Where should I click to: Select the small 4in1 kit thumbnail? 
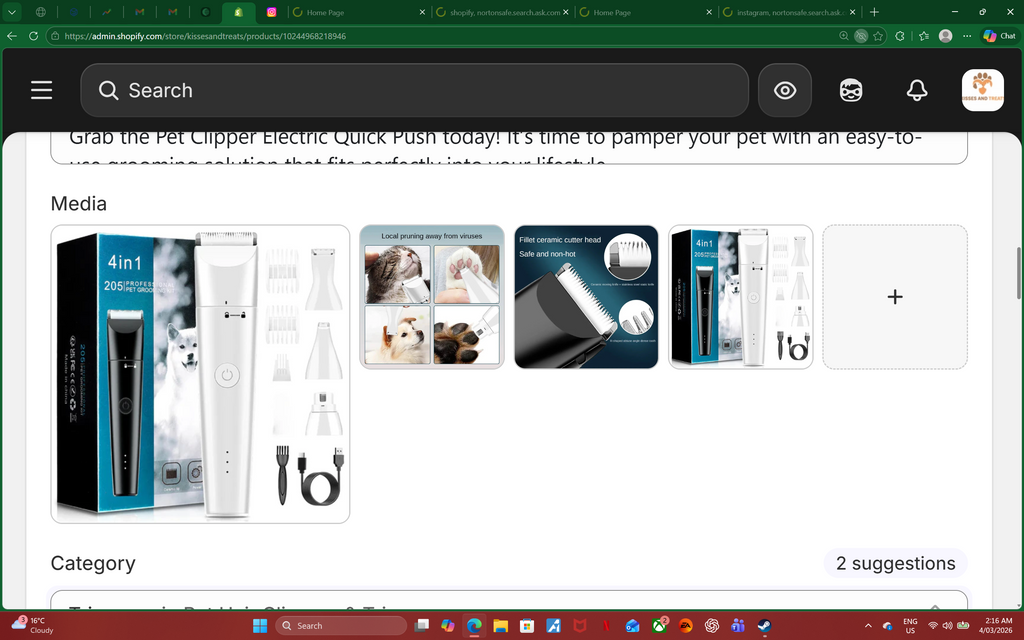tap(740, 296)
